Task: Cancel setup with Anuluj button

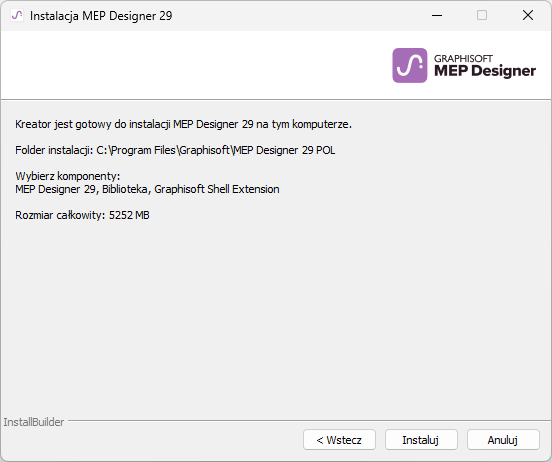Action: 503,439
